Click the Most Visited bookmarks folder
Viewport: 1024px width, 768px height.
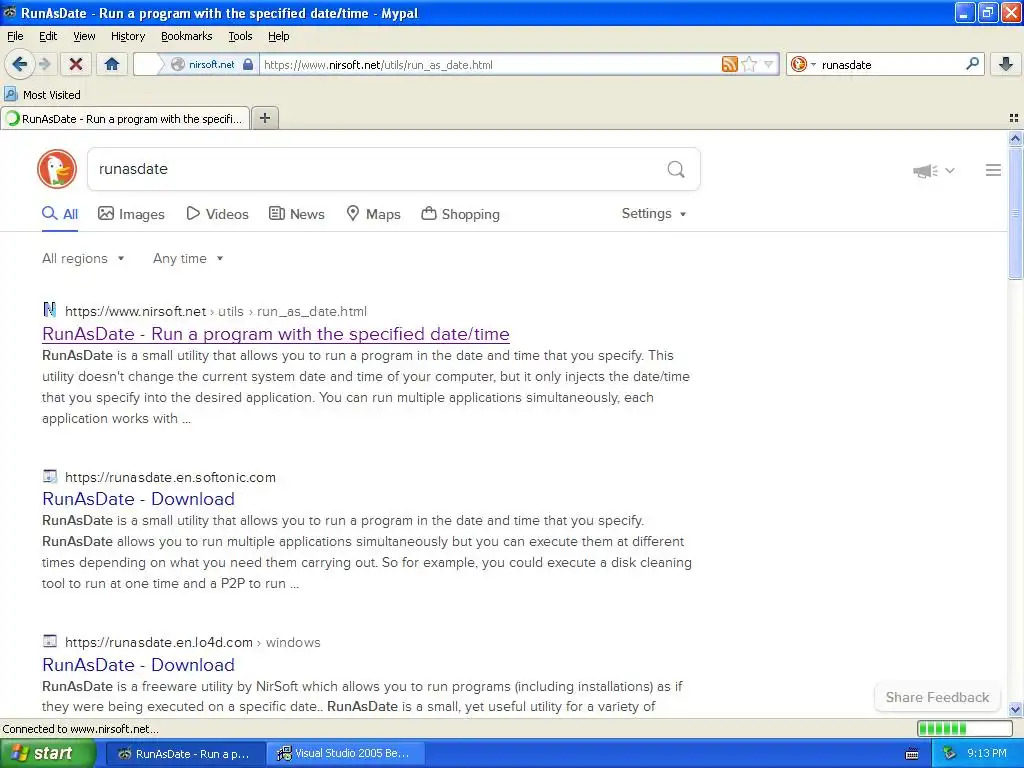42,95
